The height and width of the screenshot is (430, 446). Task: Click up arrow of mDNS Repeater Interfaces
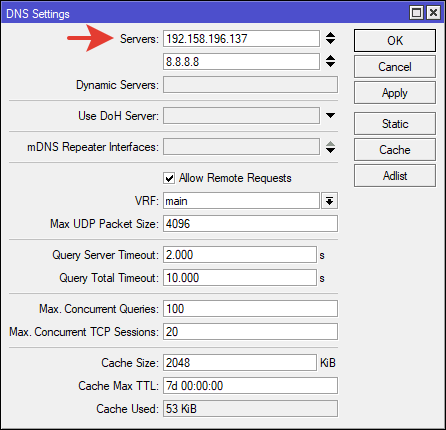pyautogui.click(x=330, y=144)
